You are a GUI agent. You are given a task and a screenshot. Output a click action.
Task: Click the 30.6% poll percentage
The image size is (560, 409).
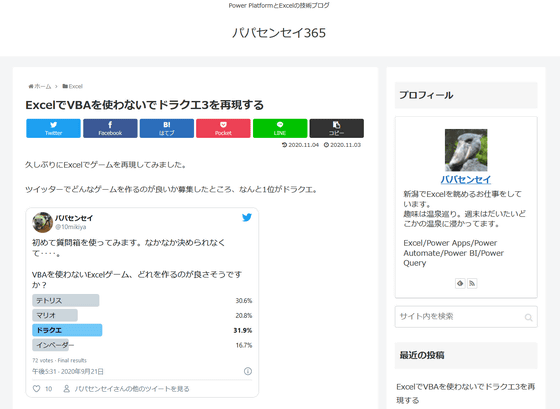click(x=244, y=301)
